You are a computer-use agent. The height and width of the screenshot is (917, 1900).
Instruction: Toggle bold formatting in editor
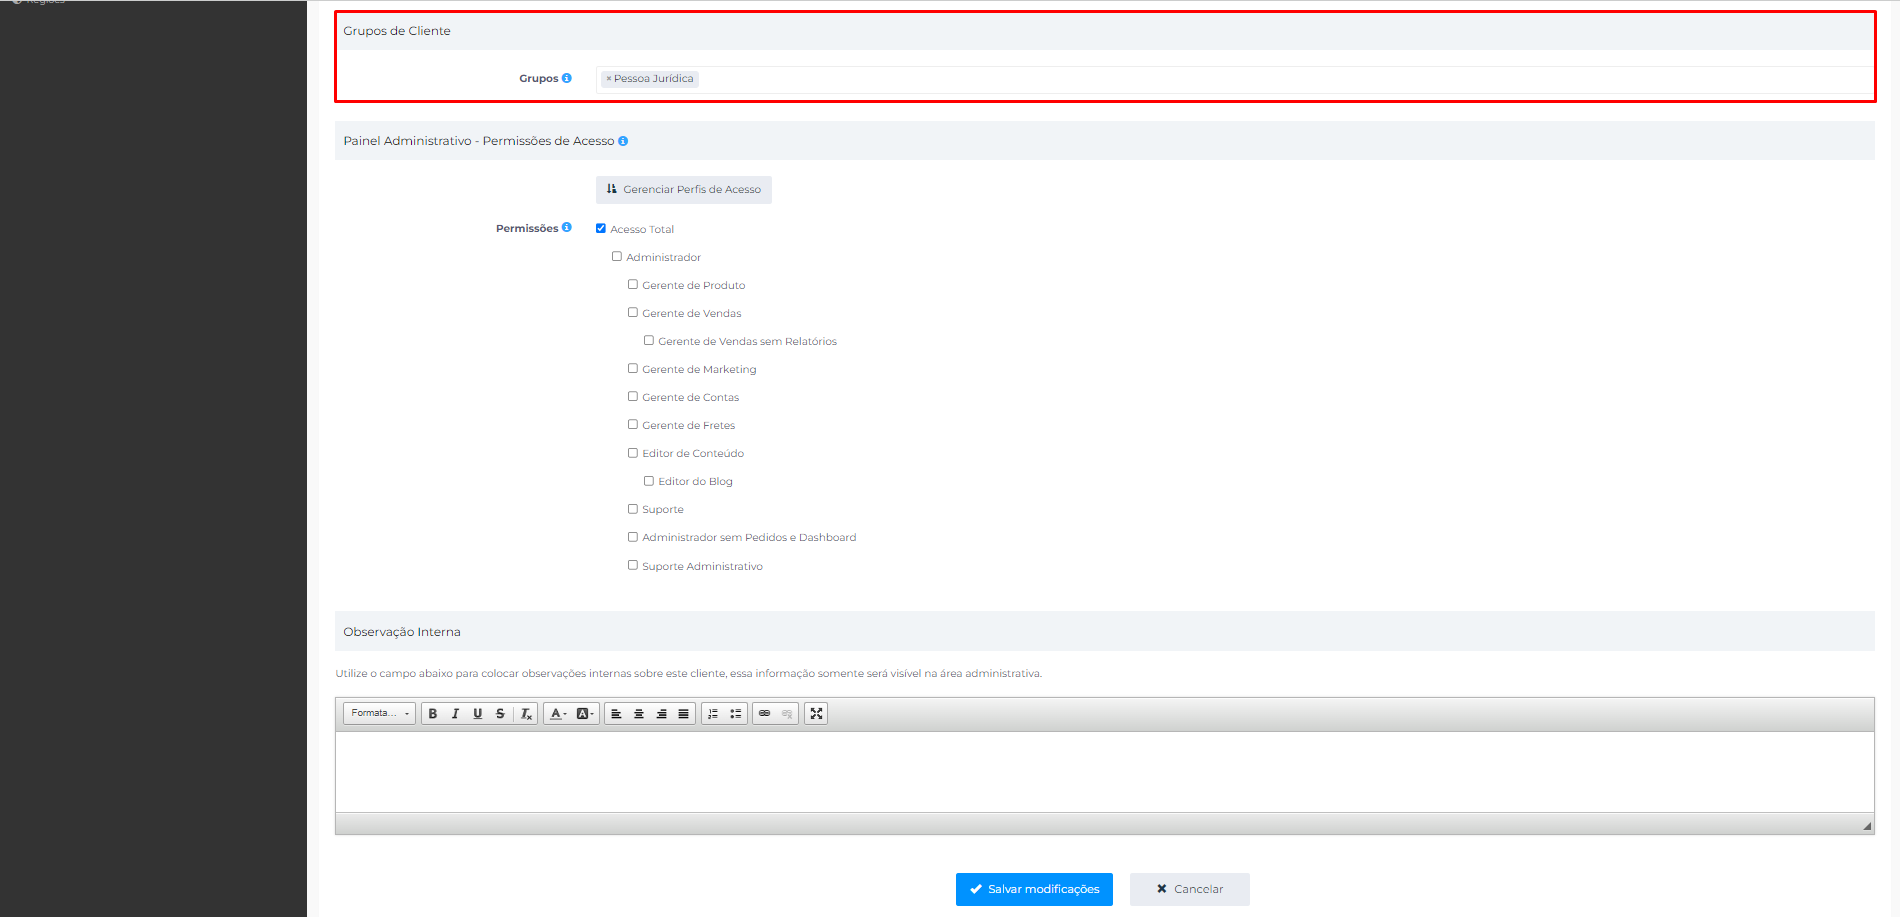point(433,713)
